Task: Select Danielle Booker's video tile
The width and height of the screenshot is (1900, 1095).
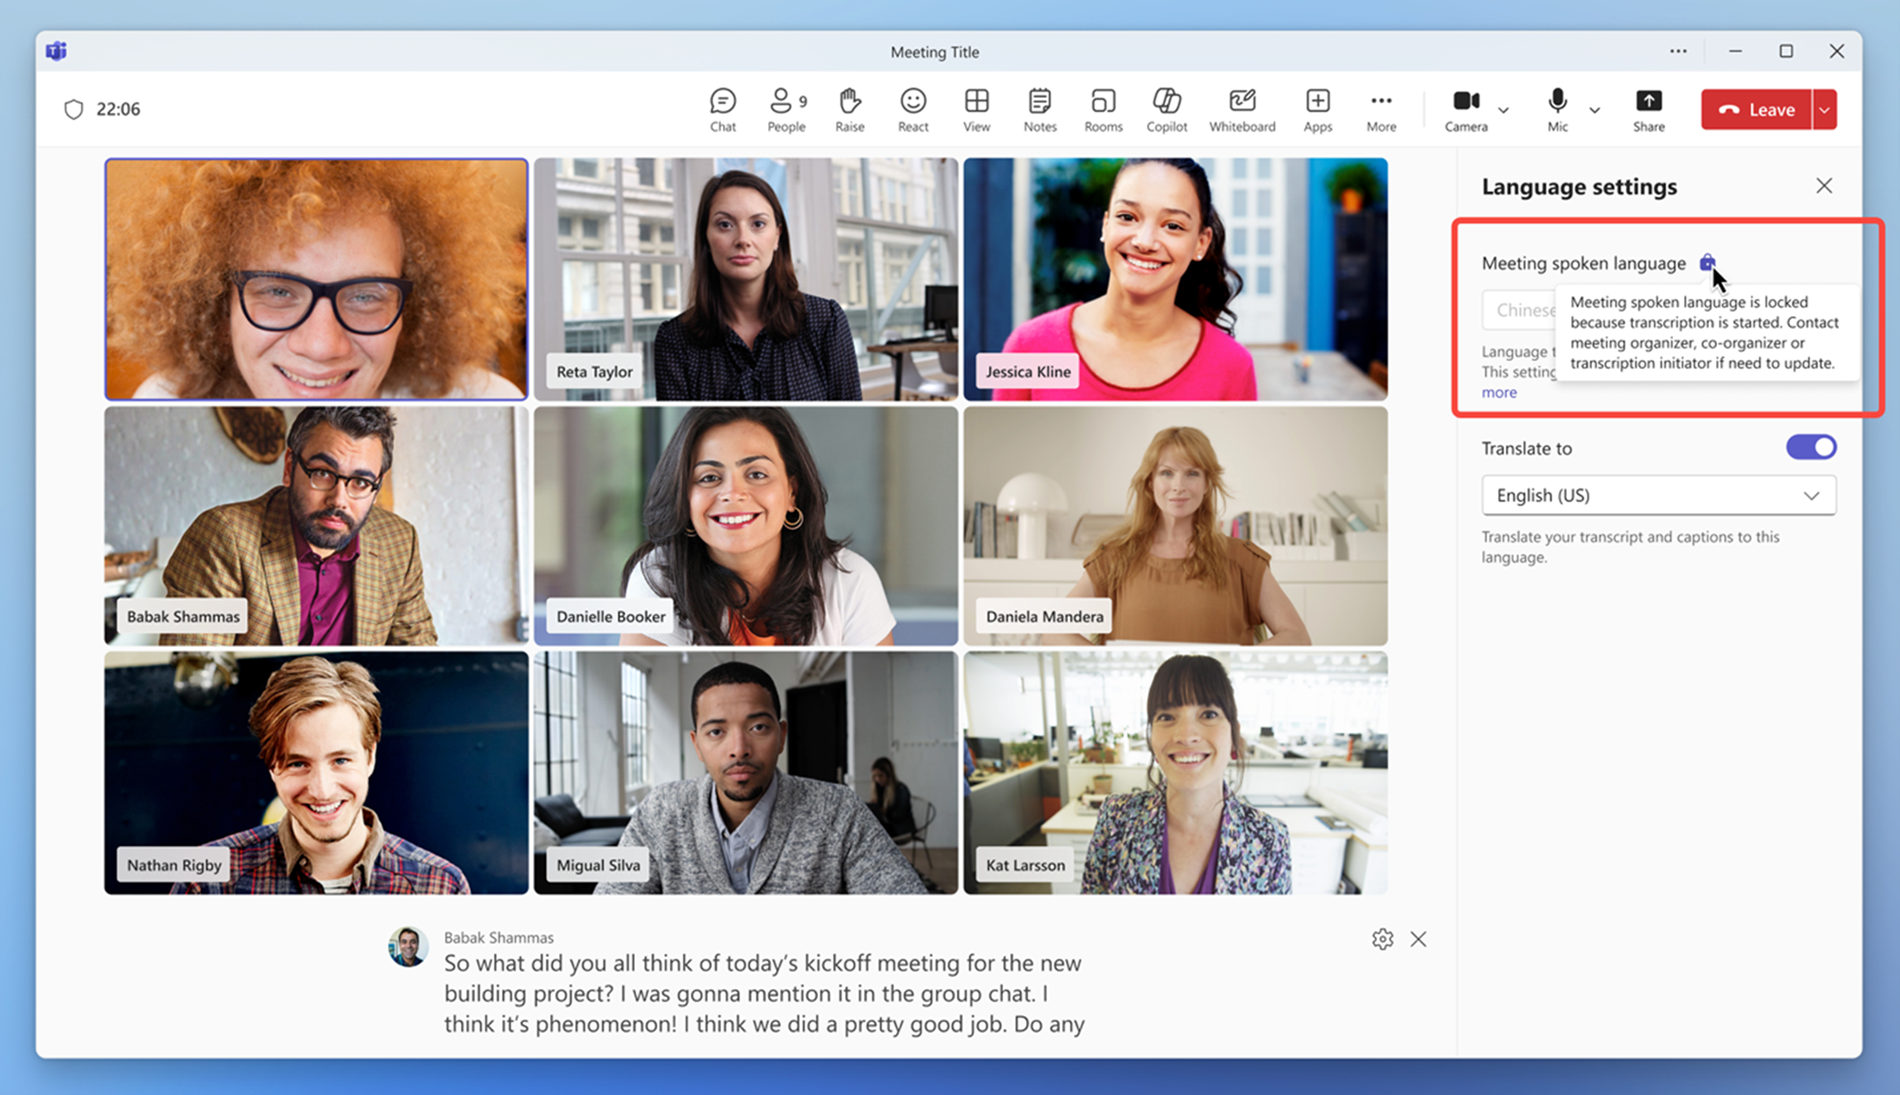Action: click(745, 525)
